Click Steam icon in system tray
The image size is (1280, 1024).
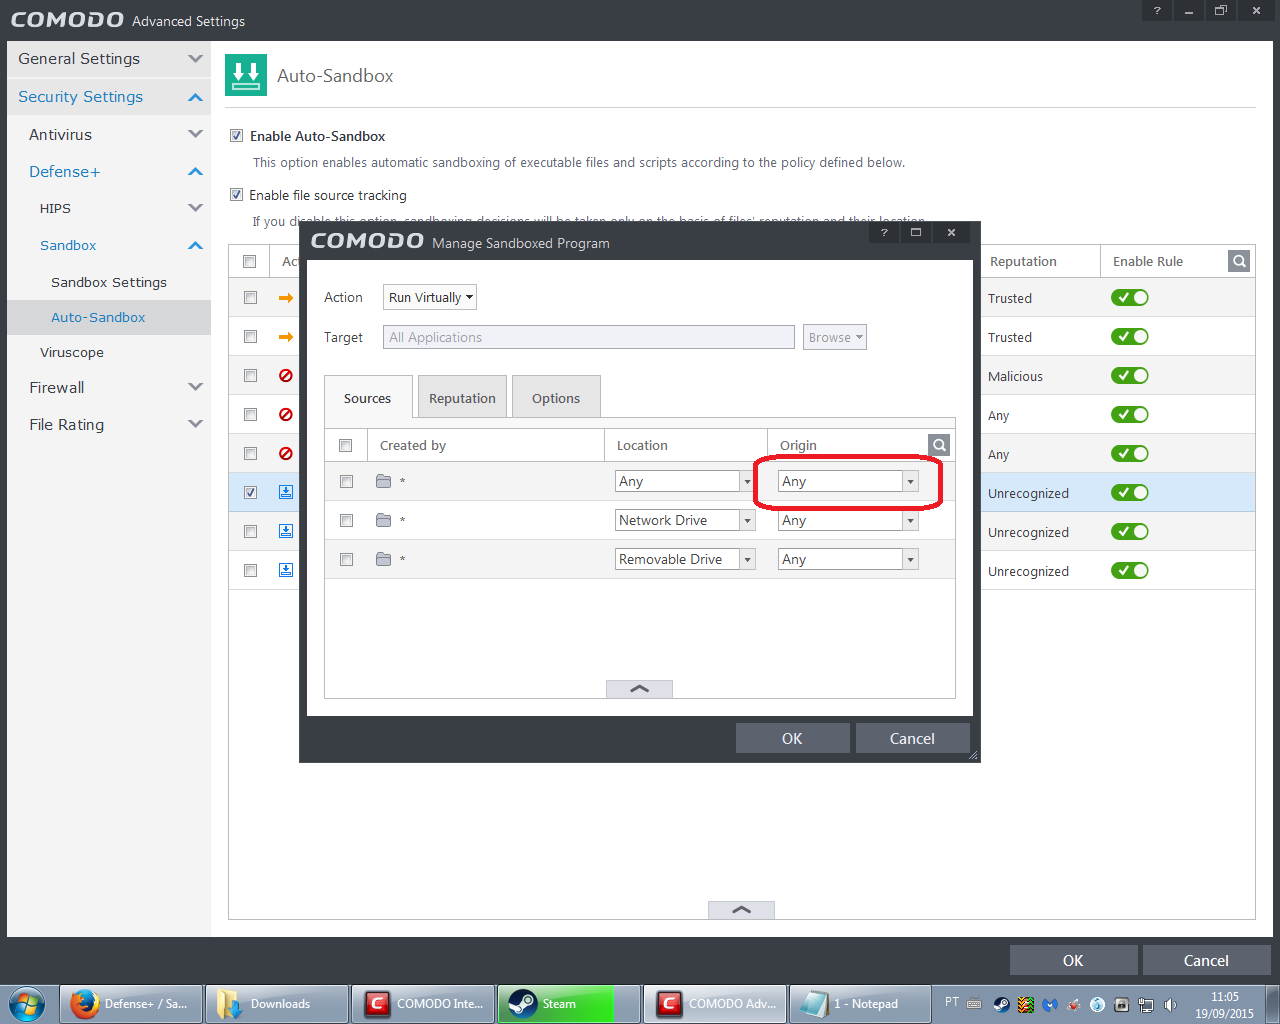pyautogui.click(x=1001, y=1004)
